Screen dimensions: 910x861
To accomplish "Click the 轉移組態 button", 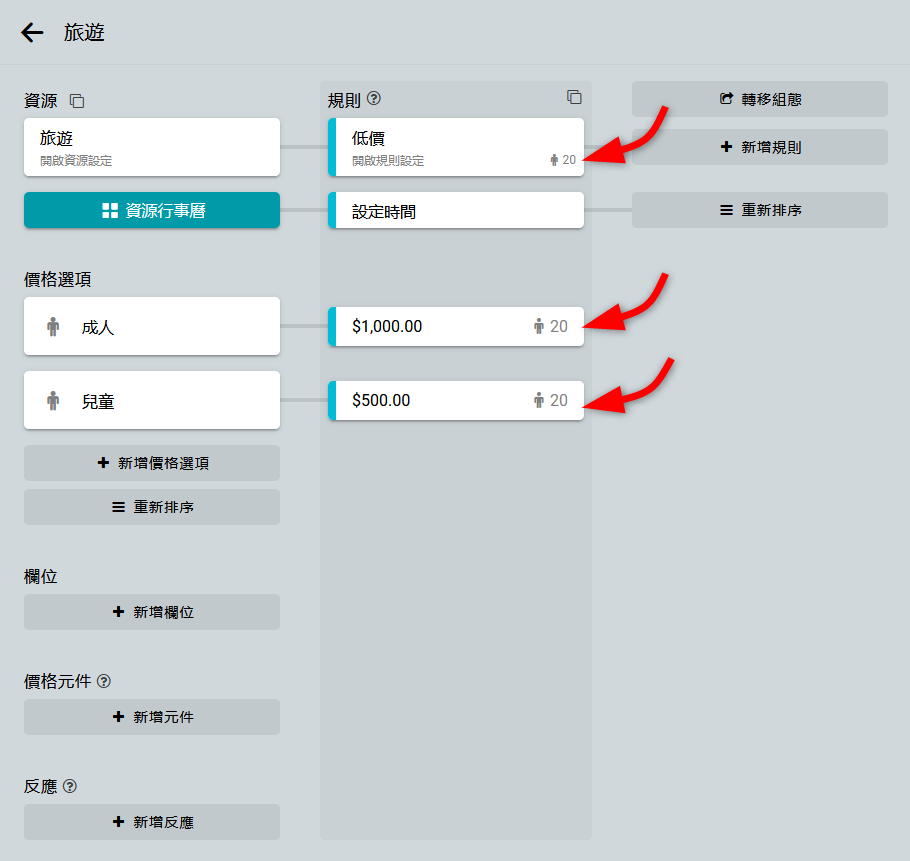I will pyautogui.click(x=760, y=99).
